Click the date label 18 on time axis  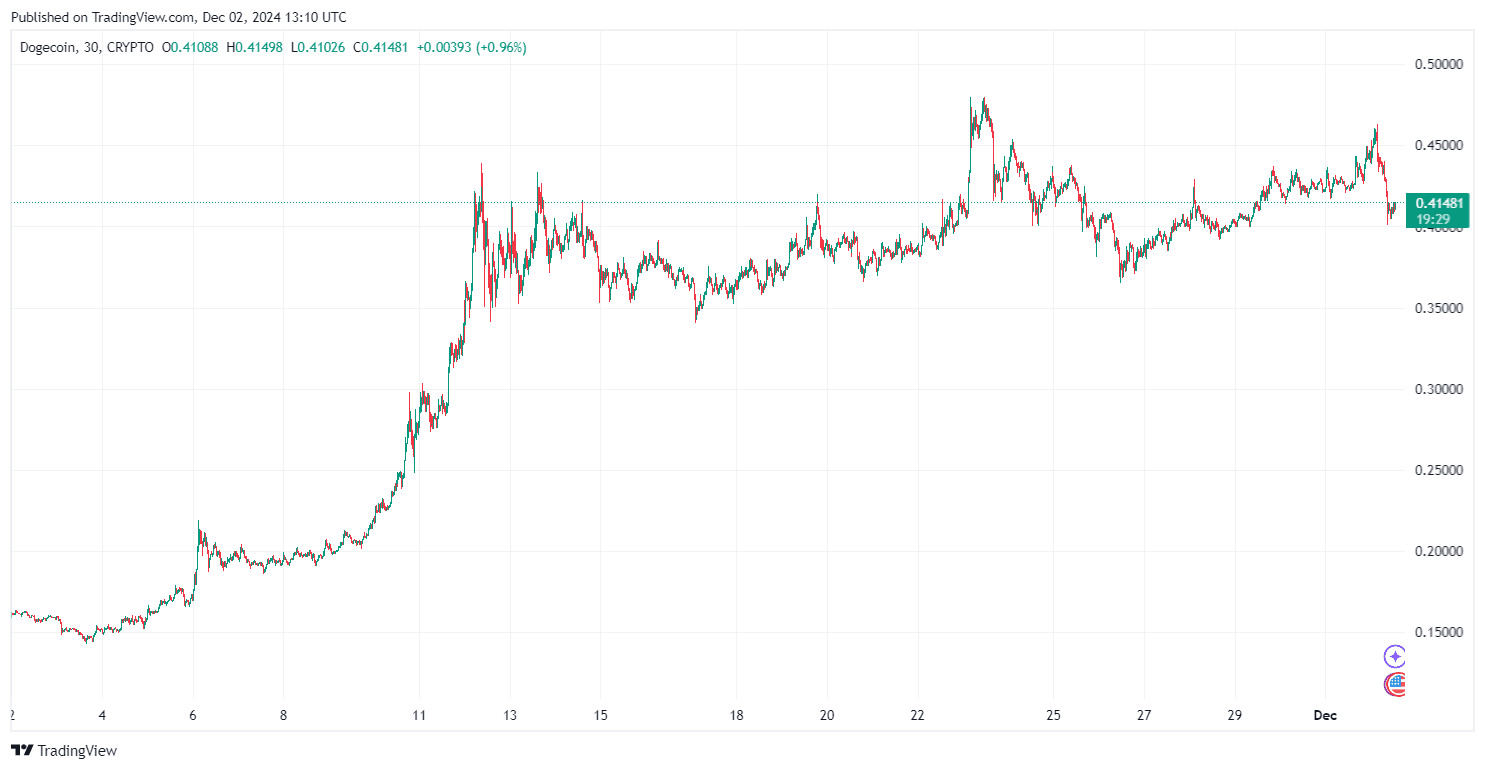point(736,716)
